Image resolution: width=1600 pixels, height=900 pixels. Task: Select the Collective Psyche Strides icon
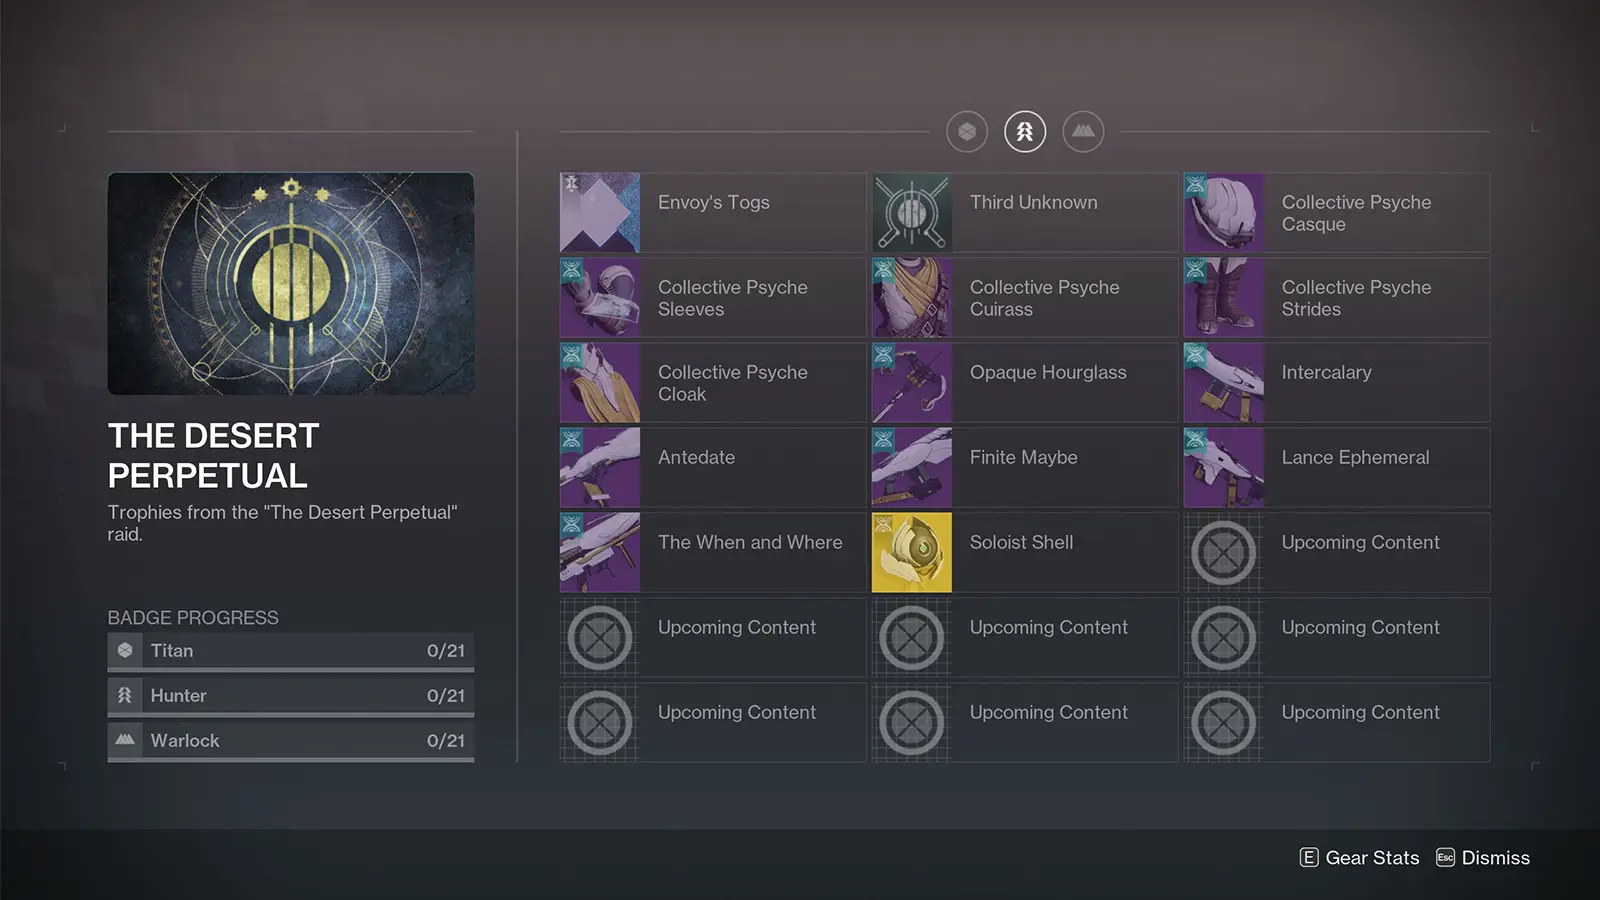(x=1224, y=297)
